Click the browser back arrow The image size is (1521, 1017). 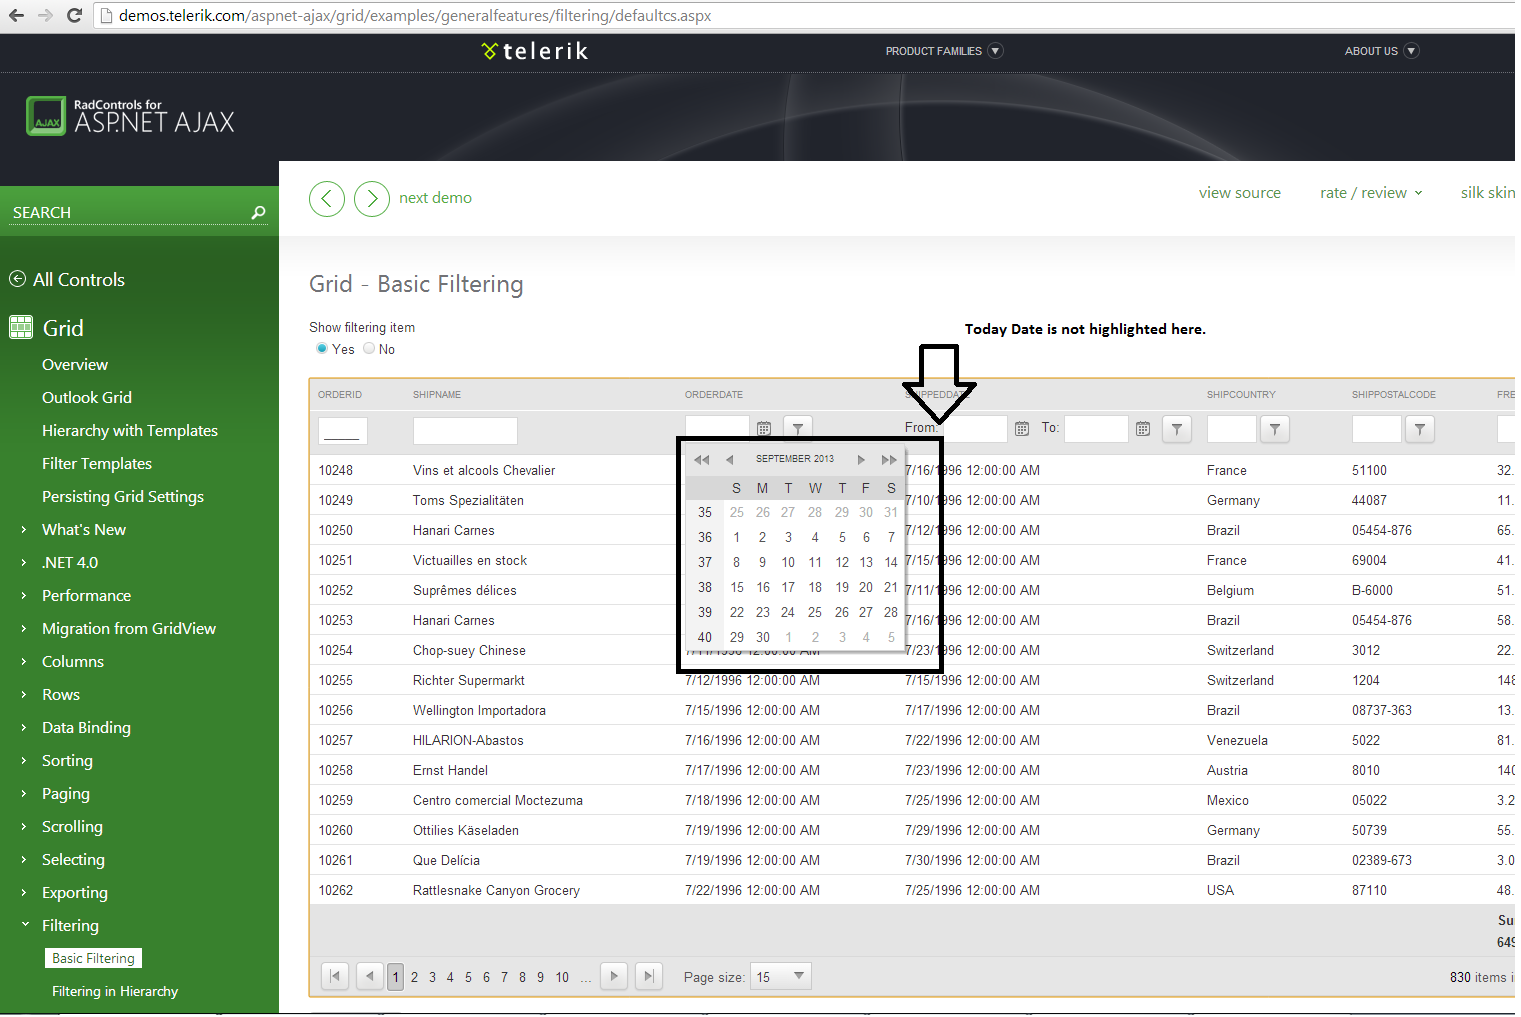coord(16,15)
